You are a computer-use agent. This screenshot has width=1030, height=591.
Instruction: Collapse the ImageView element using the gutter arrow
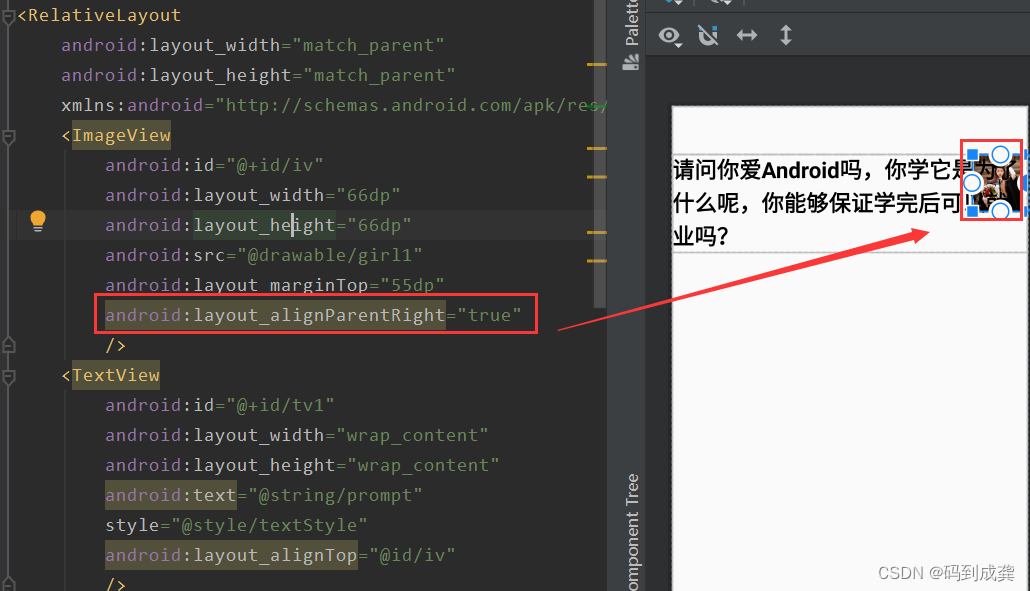(x=8, y=135)
